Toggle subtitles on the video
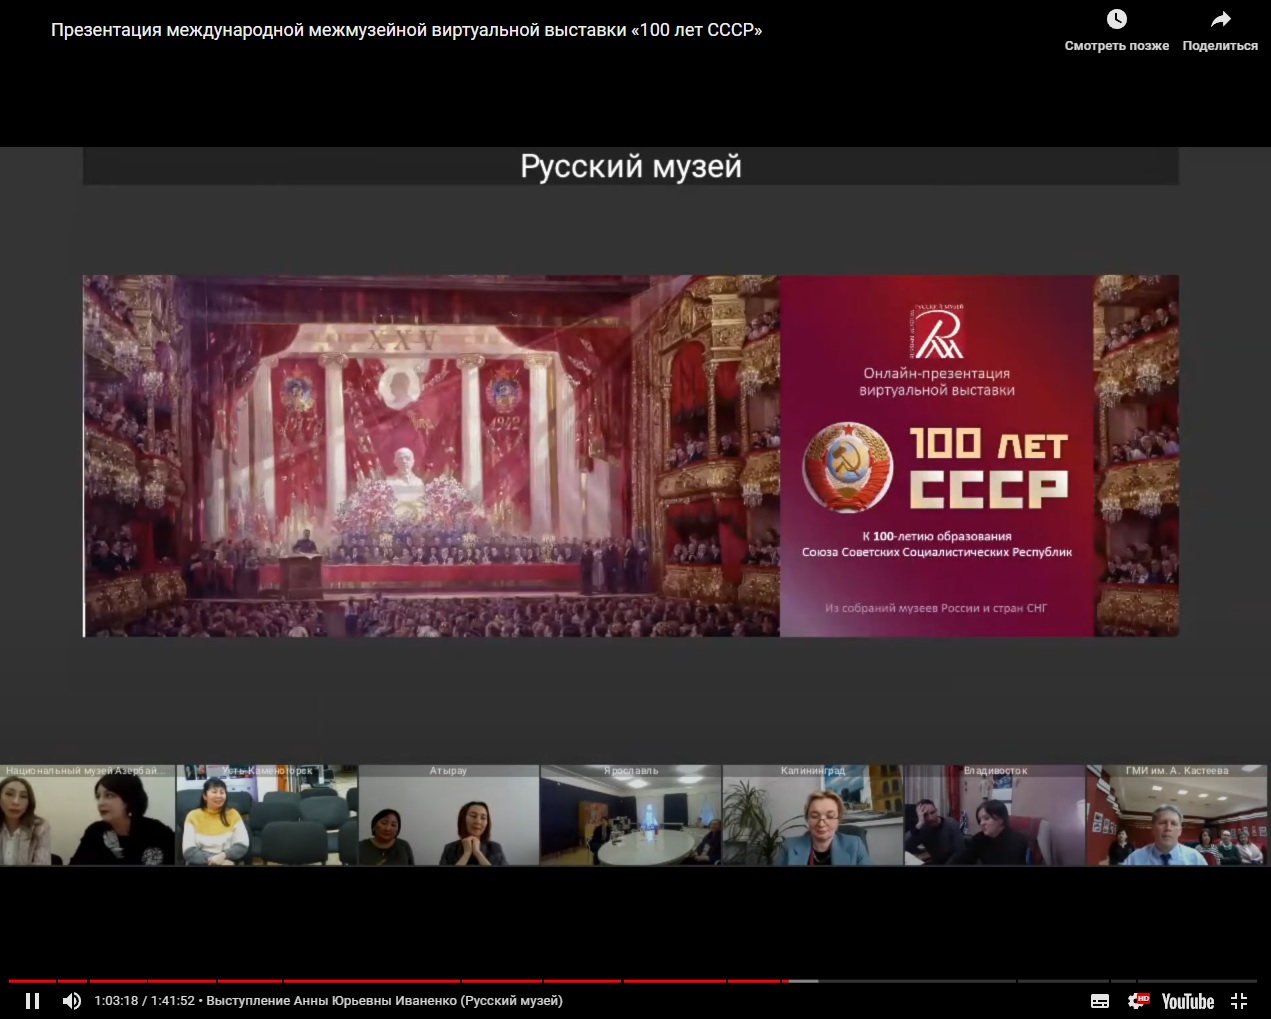Screen dimensions: 1271x1019 [1099, 1001]
